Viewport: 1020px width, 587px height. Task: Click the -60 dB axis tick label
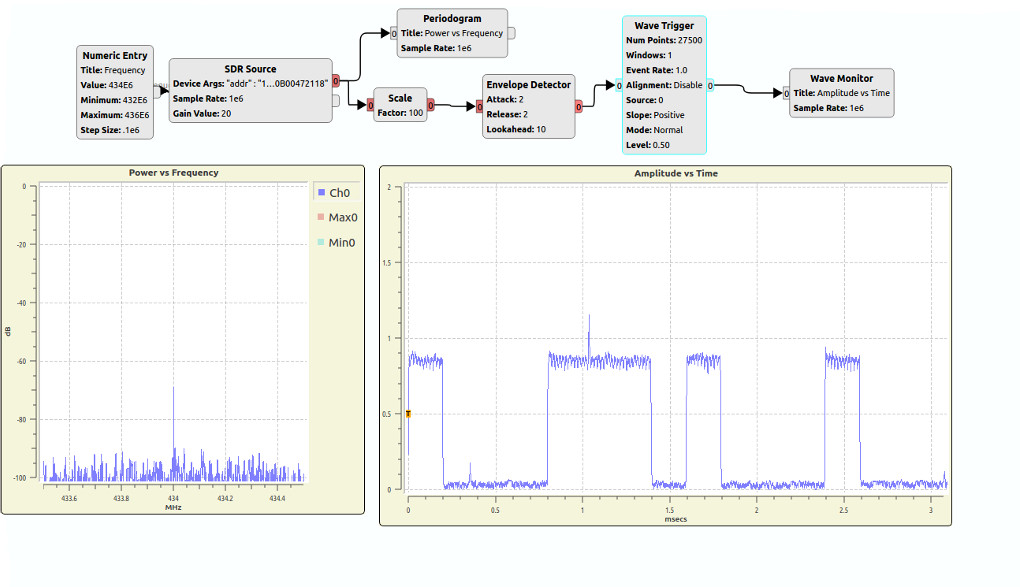pos(22,361)
